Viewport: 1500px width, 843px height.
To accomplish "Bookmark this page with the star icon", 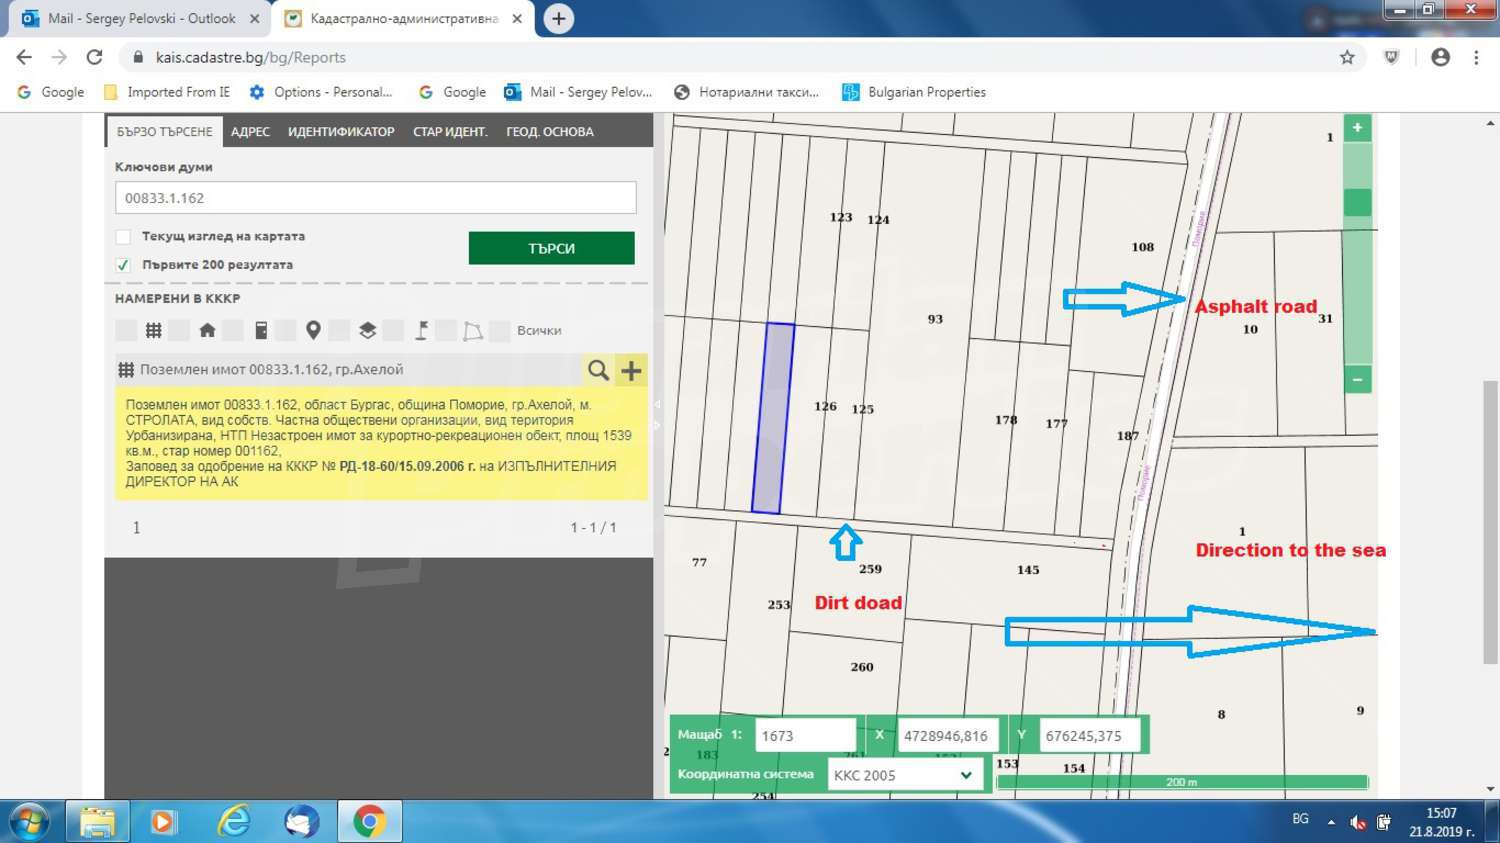I will (x=1347, y=58).
